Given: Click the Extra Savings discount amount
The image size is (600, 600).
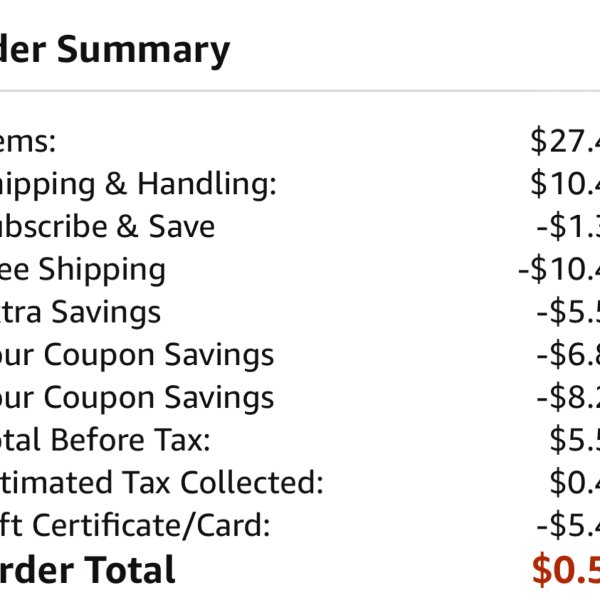Looking at the screenshot, I should click(x=568, y=312).
